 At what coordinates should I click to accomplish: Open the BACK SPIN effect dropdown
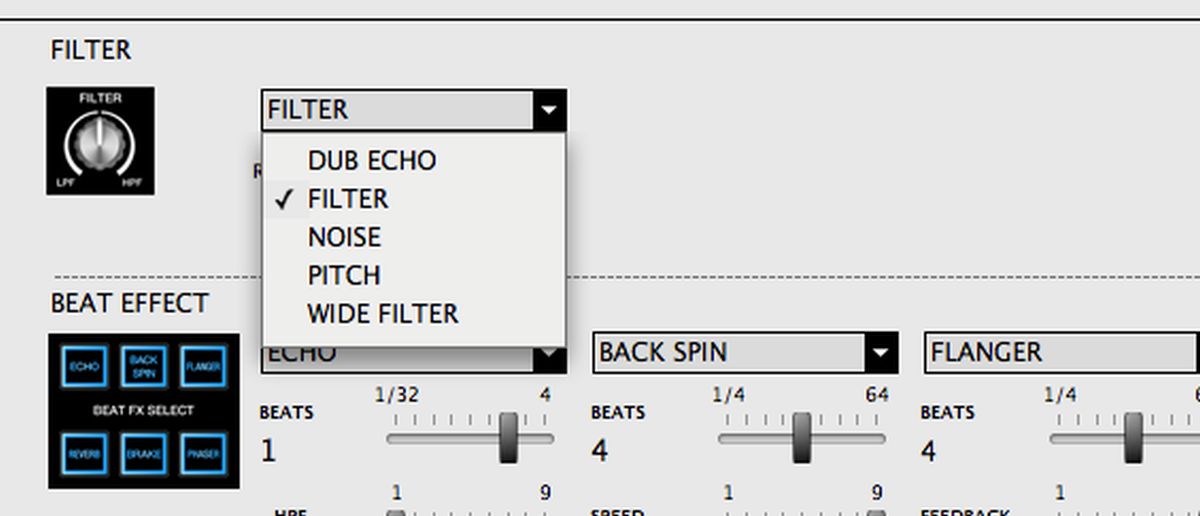pyautogui.click(x=880, y=353)
